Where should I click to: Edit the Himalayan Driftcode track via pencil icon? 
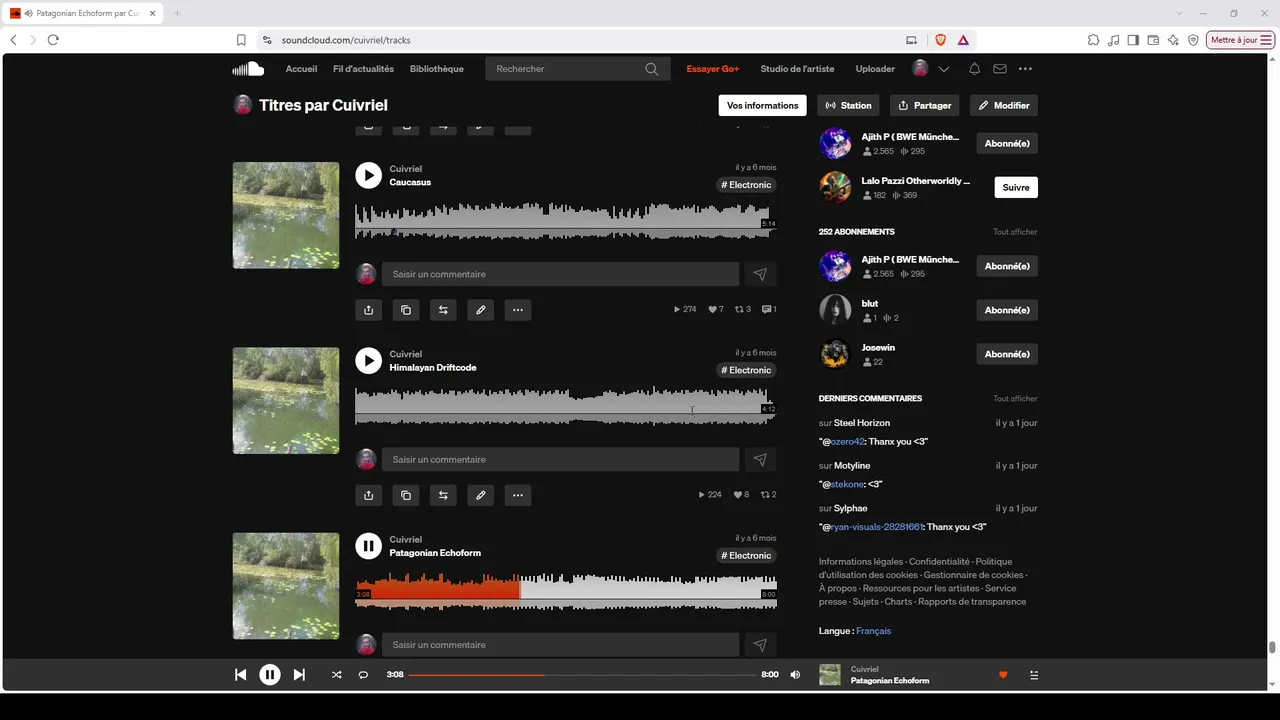coord(481,495)
